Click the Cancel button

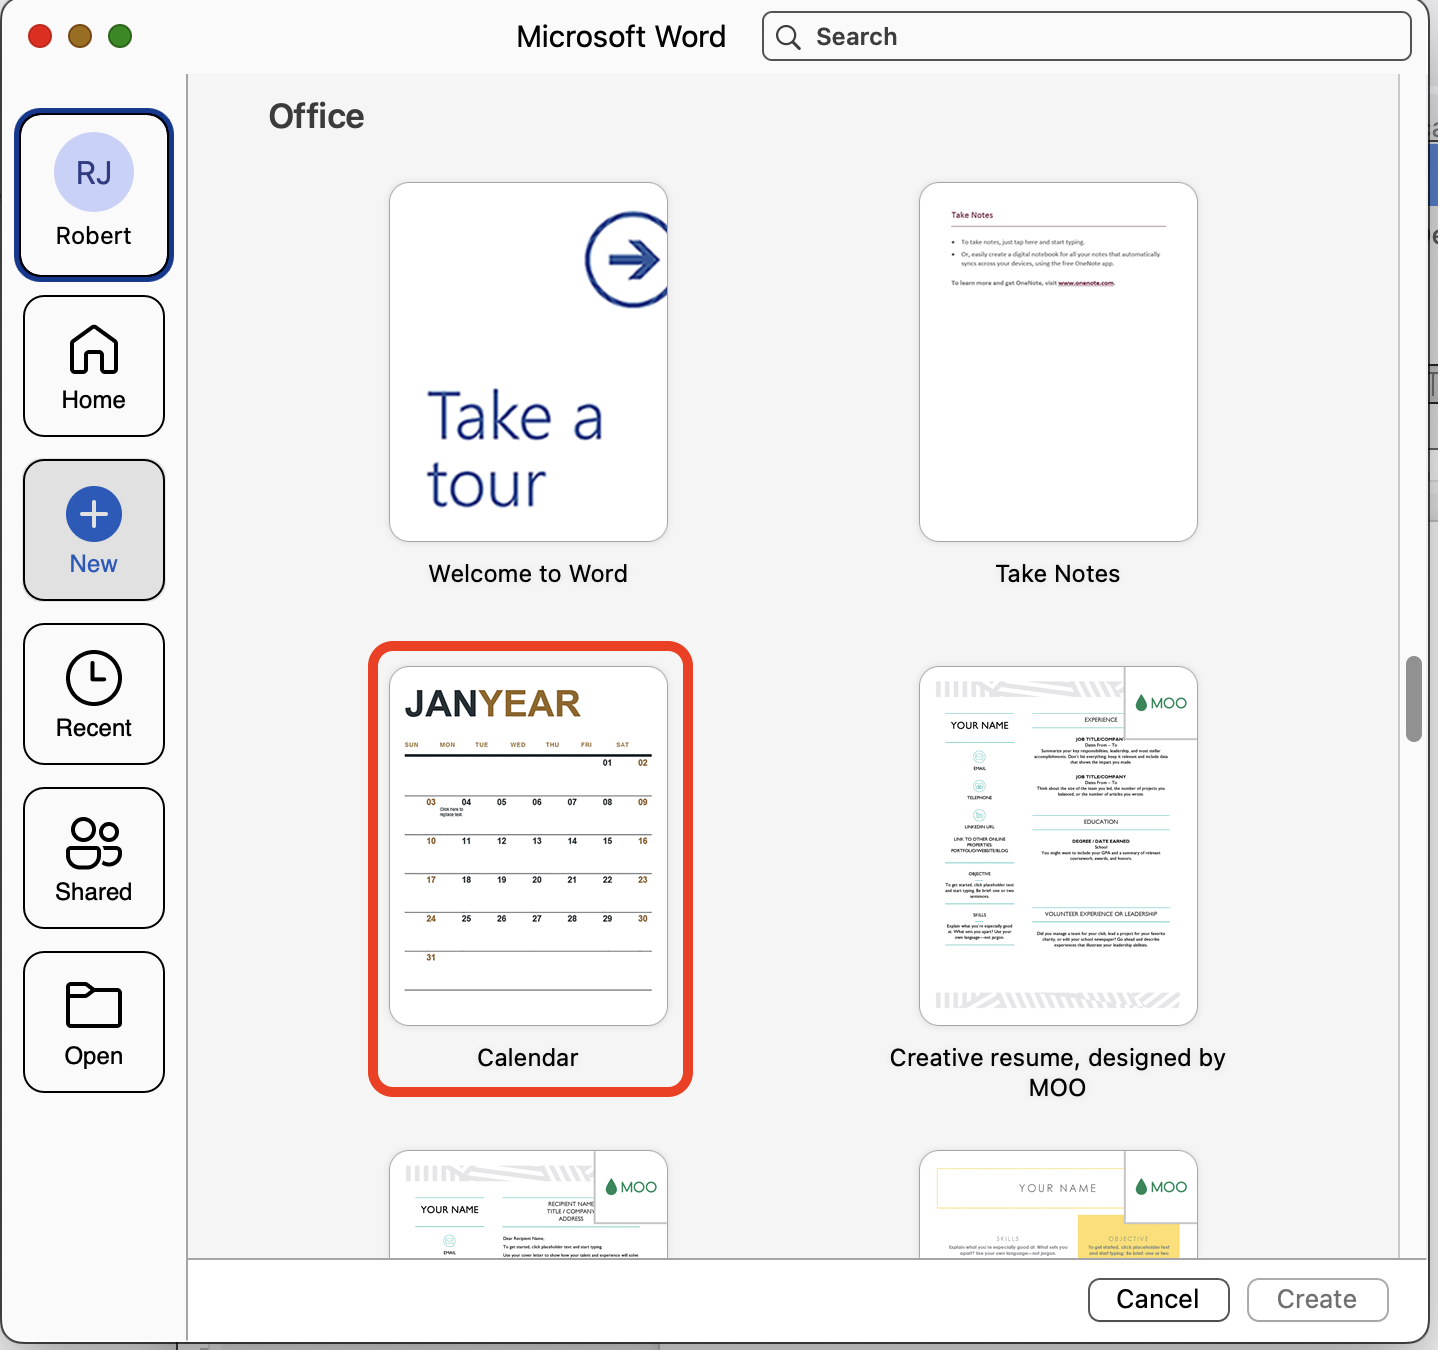click(x=1158, y=1299)
